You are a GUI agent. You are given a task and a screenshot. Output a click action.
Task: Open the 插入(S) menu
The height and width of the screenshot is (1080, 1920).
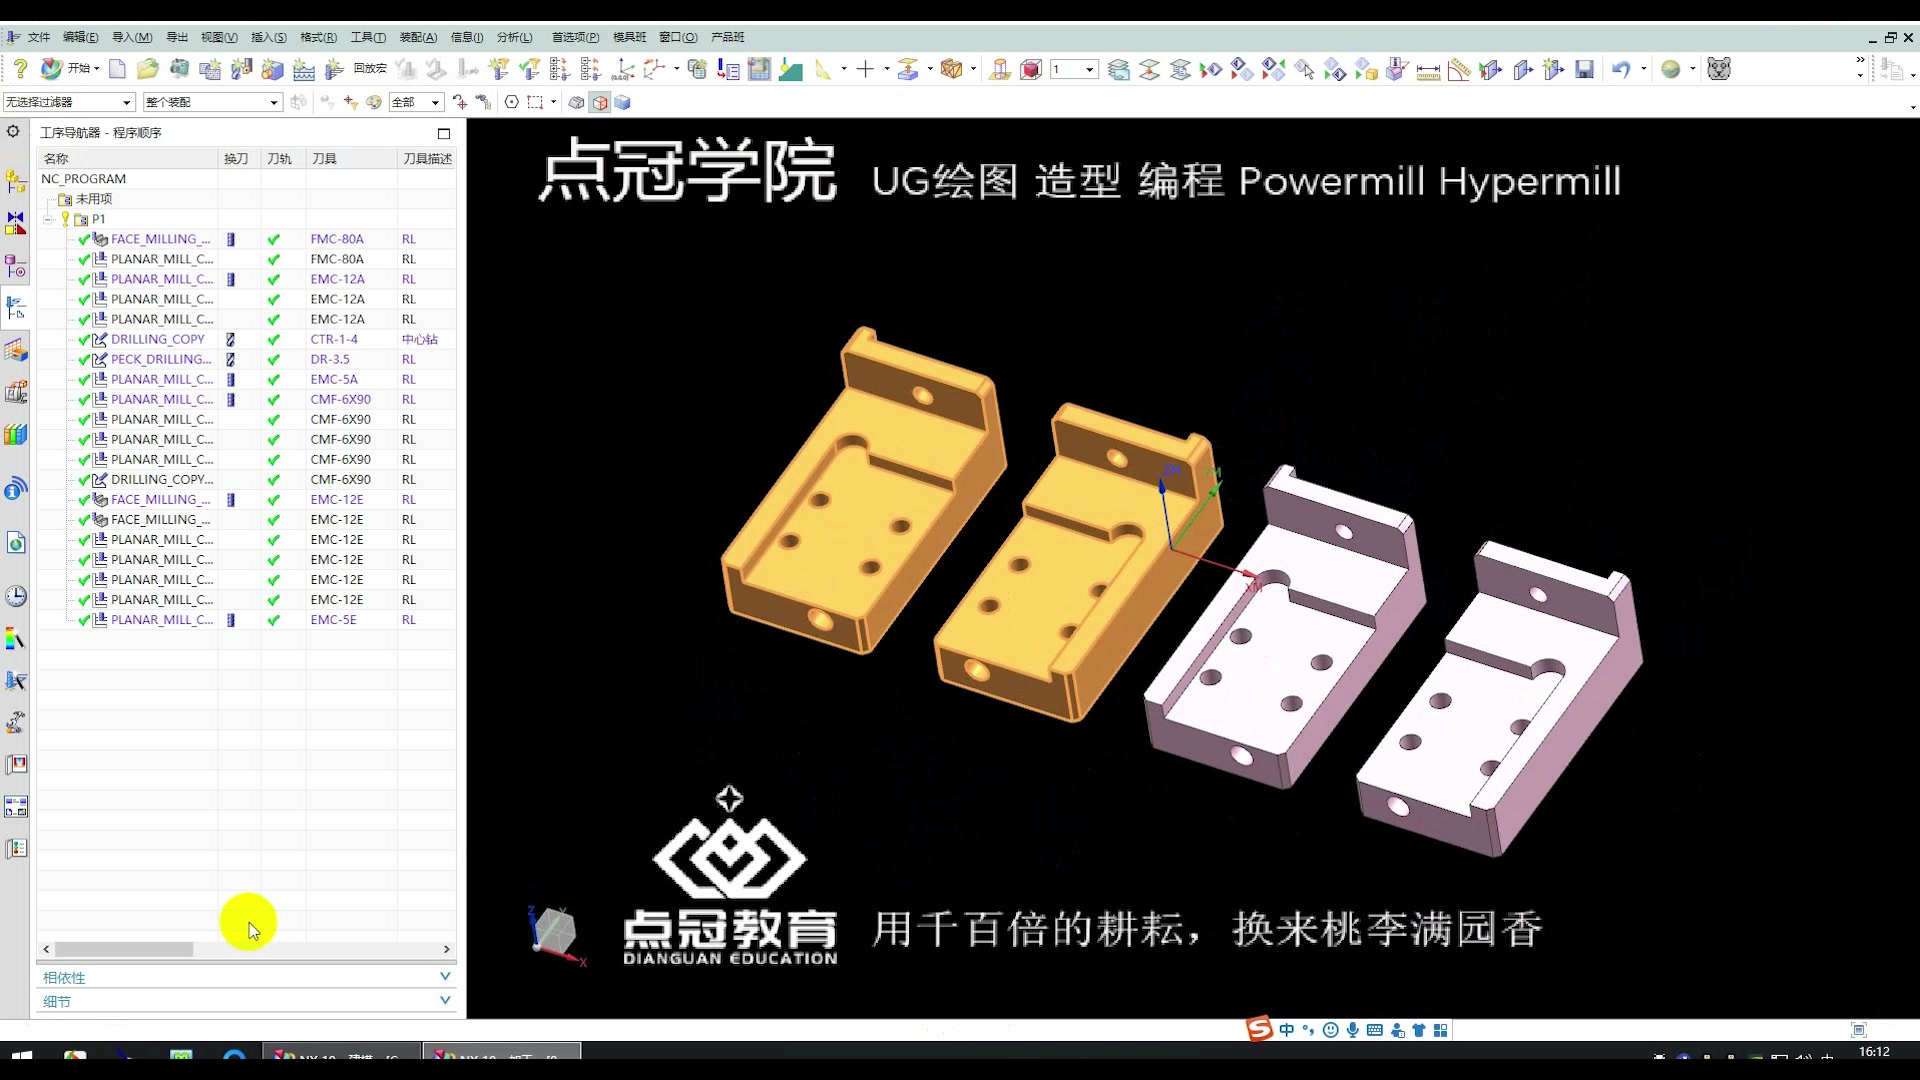point(268,37)
